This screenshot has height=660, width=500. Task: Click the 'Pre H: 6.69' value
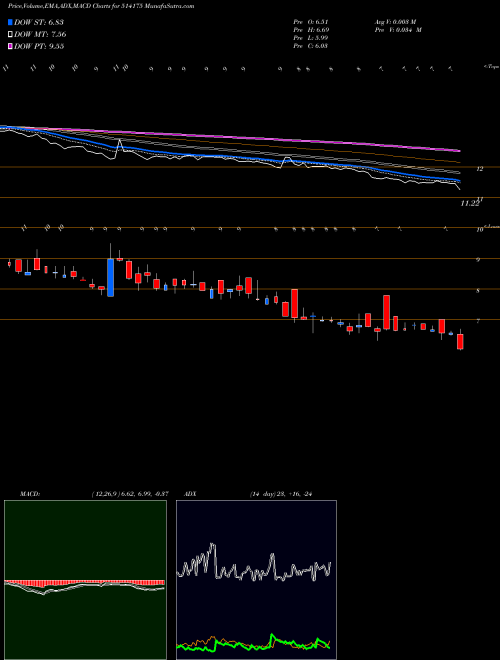click(311, 30)
